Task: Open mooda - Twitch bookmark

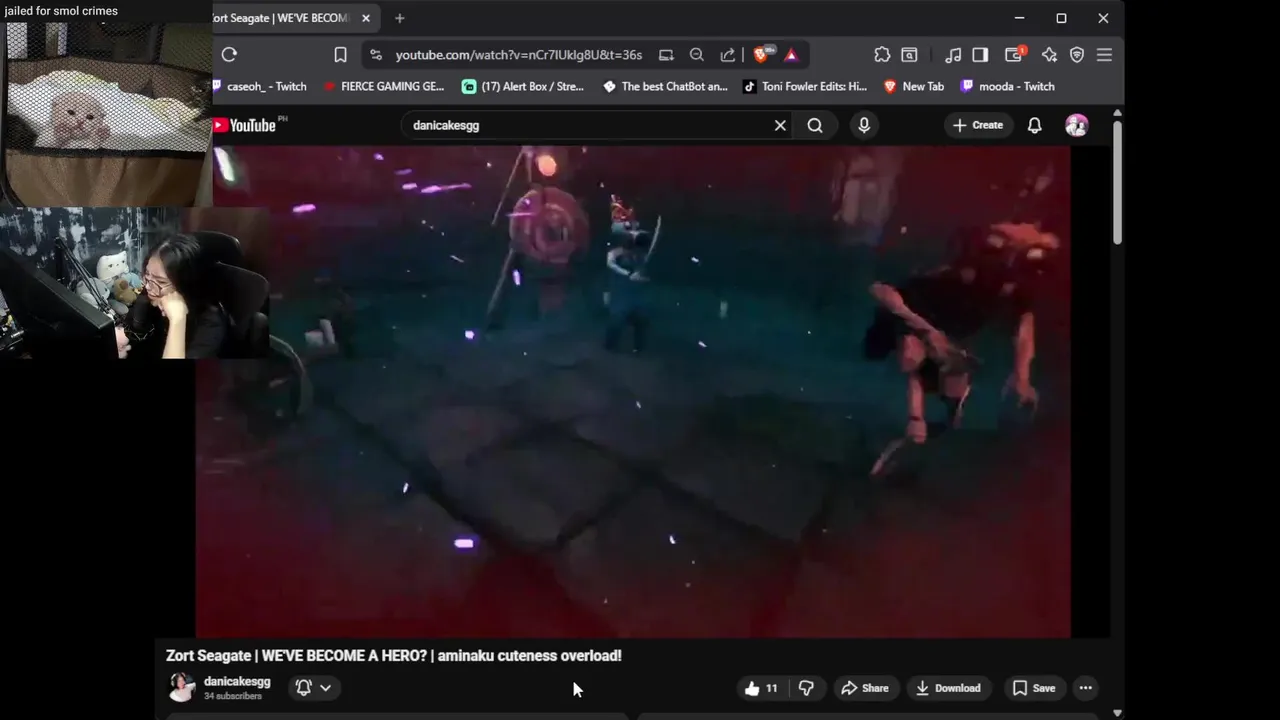Action: [1007, 86]
